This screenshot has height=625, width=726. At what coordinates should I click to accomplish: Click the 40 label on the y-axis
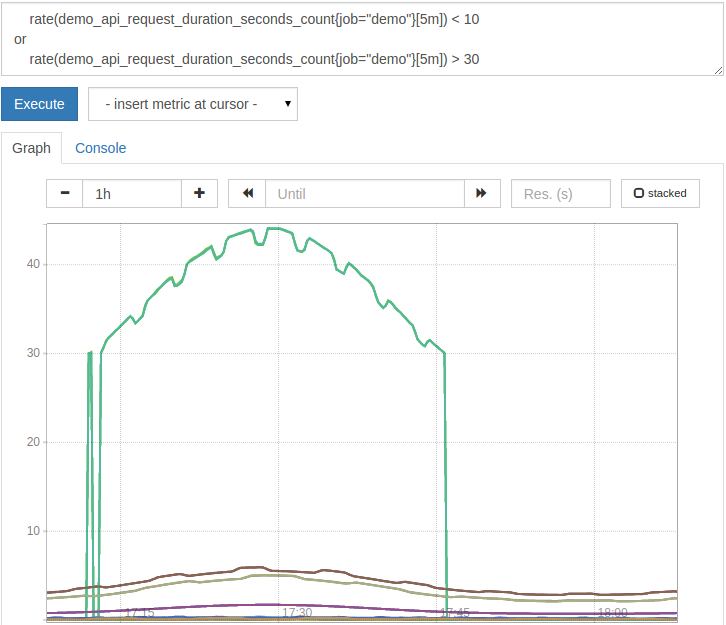click(x=33, y=264)
